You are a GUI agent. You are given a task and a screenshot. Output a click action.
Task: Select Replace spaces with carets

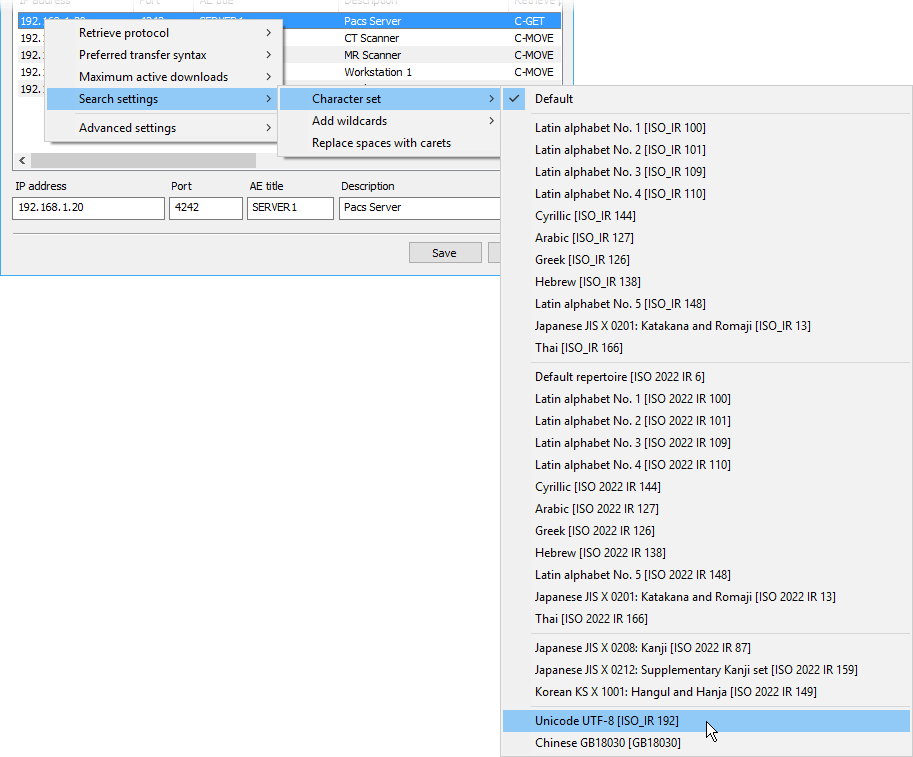[380, 143]
